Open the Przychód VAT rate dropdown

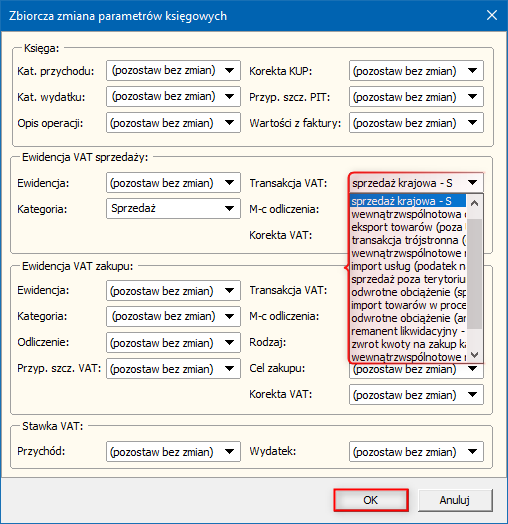click(173, 451)
